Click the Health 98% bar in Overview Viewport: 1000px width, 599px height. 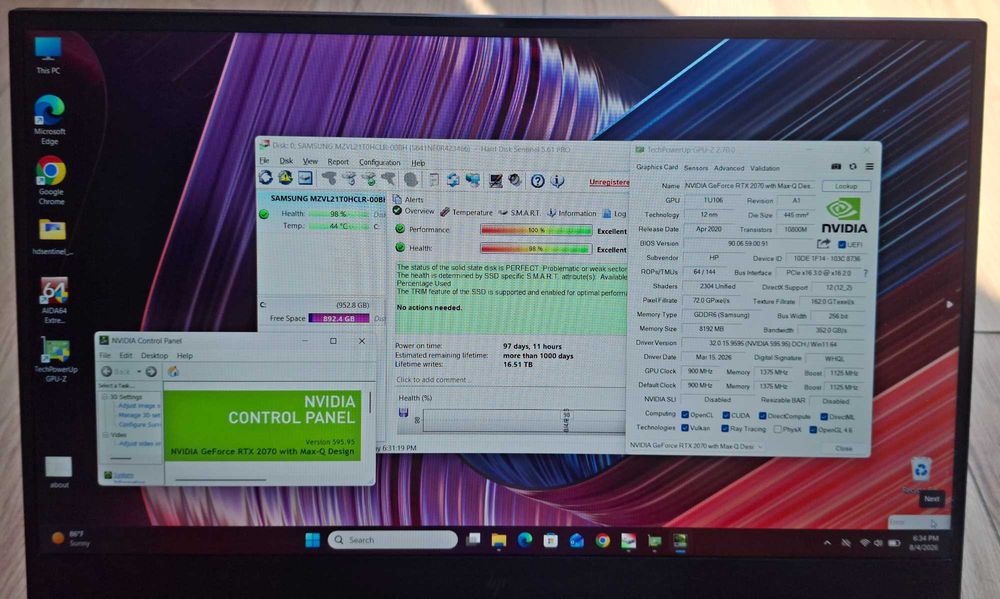pos(536,248)
